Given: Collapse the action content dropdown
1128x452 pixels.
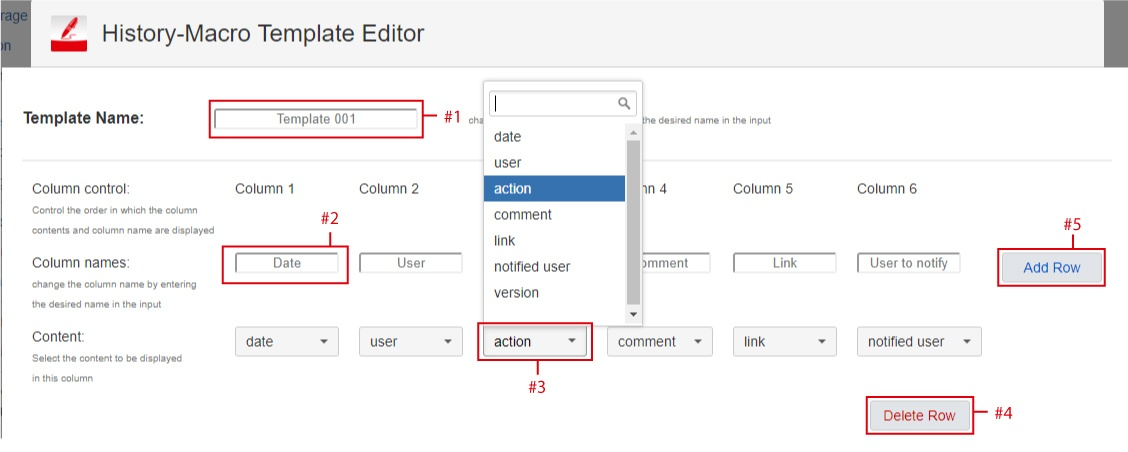Looking at the screenshot, I should click(x=534, y=342).
